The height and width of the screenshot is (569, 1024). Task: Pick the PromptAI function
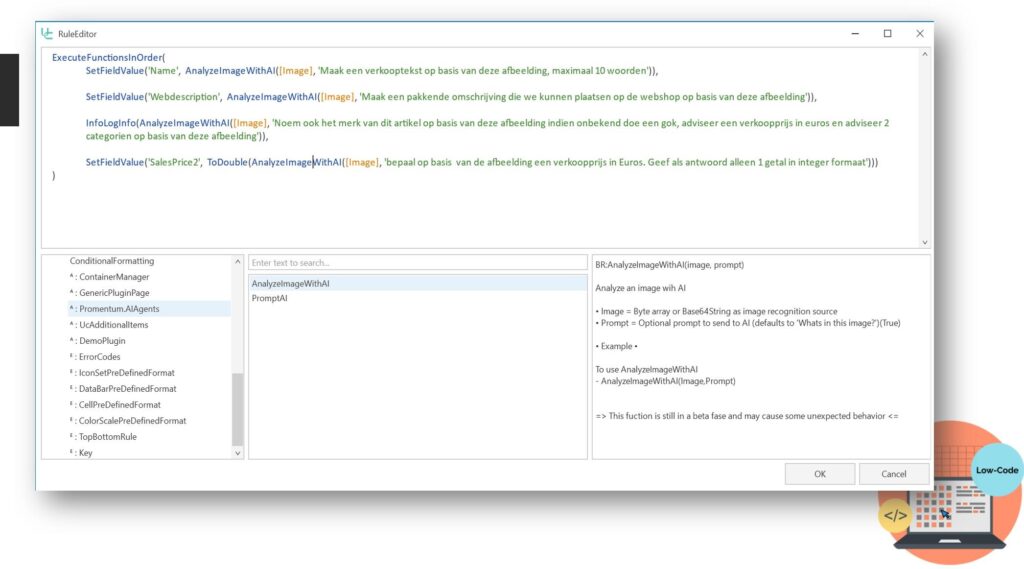(x=270, y=298)
